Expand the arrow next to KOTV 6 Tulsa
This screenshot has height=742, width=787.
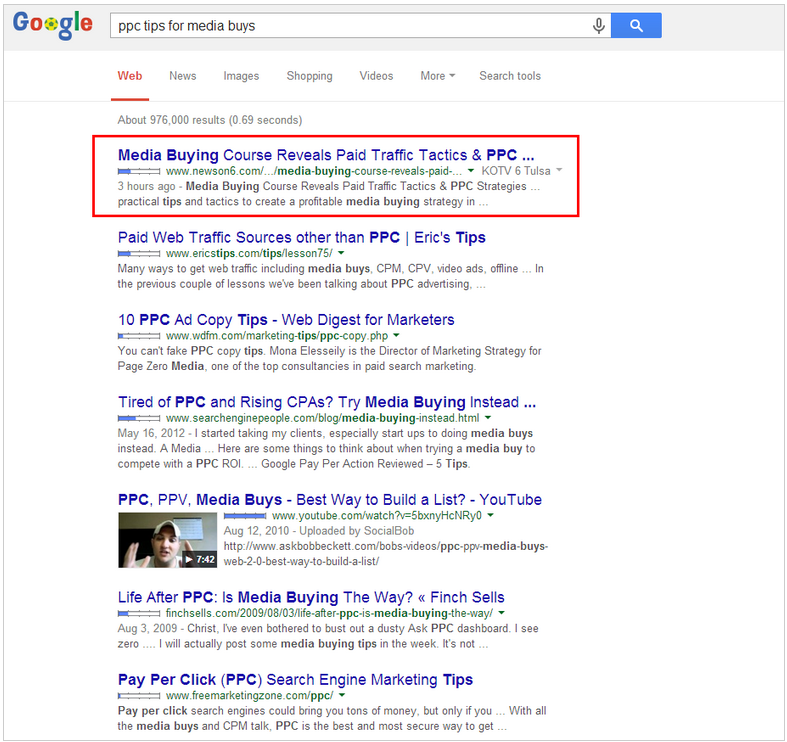[x=559, y=170]
